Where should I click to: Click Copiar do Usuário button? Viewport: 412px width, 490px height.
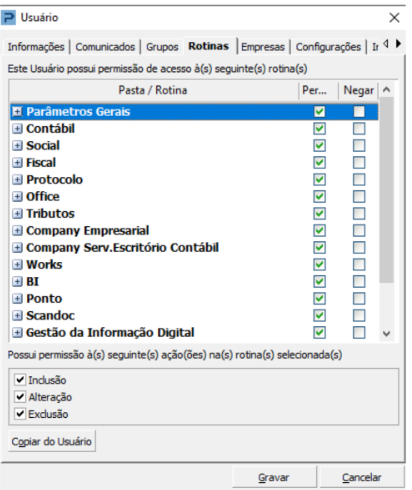pos(52,441)
